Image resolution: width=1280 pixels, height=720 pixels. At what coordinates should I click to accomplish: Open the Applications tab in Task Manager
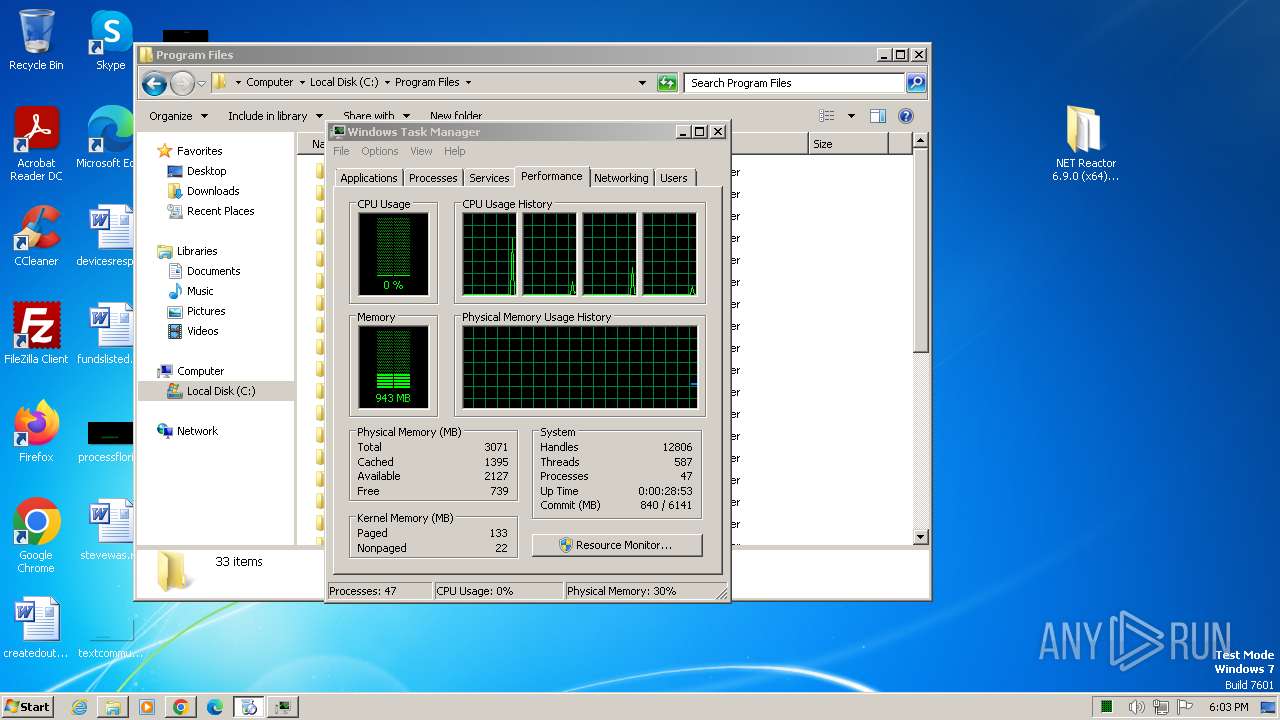tap(368, 178)
